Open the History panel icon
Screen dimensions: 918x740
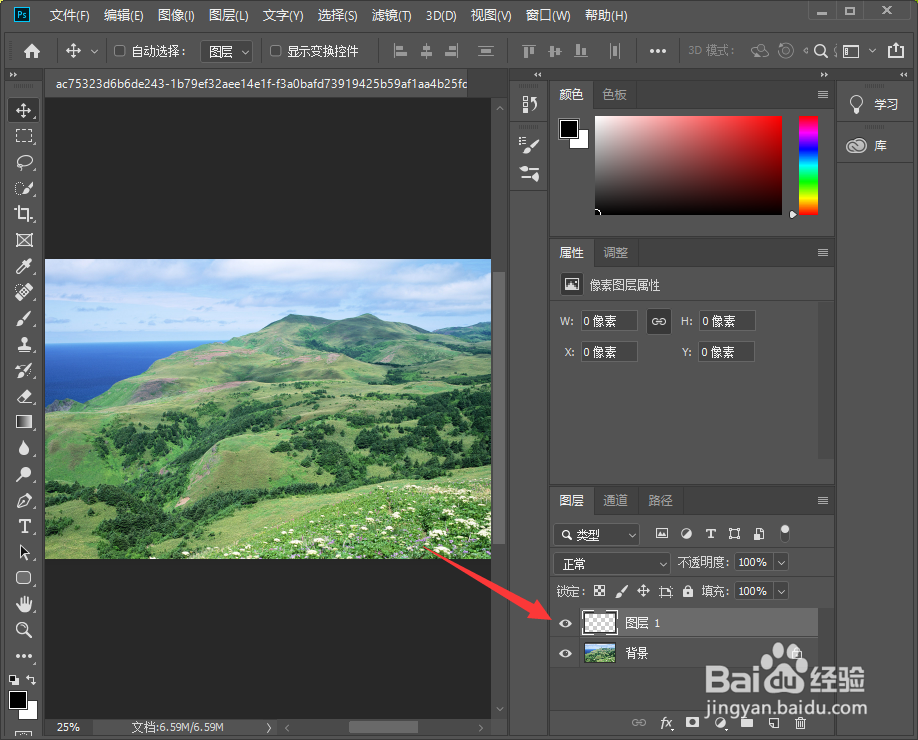(x=529, y=104)
